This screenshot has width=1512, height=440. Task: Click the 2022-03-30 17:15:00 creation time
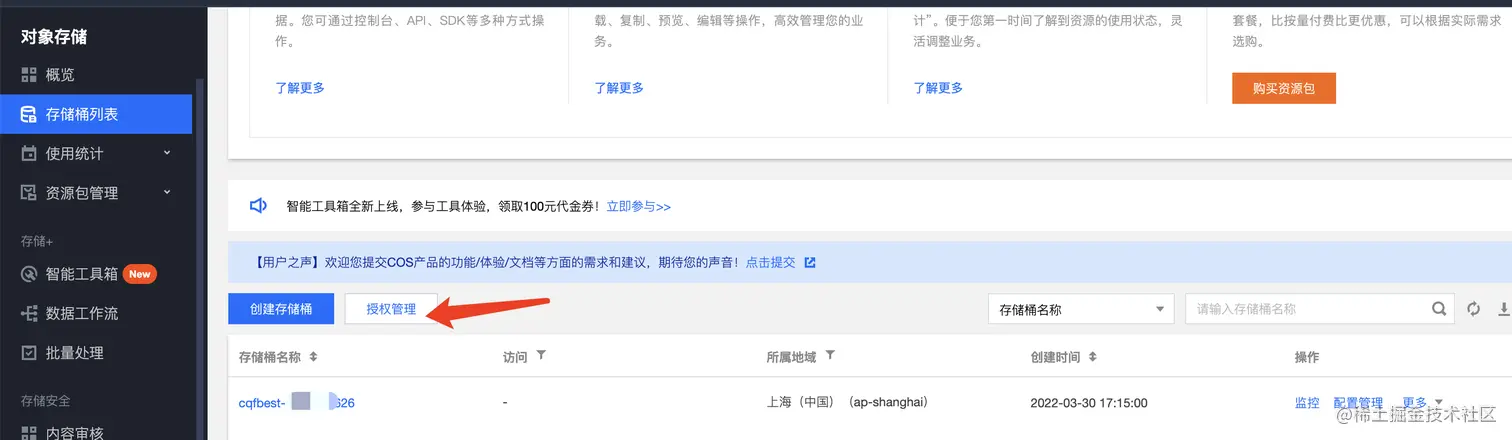[x=1089, y=403]
